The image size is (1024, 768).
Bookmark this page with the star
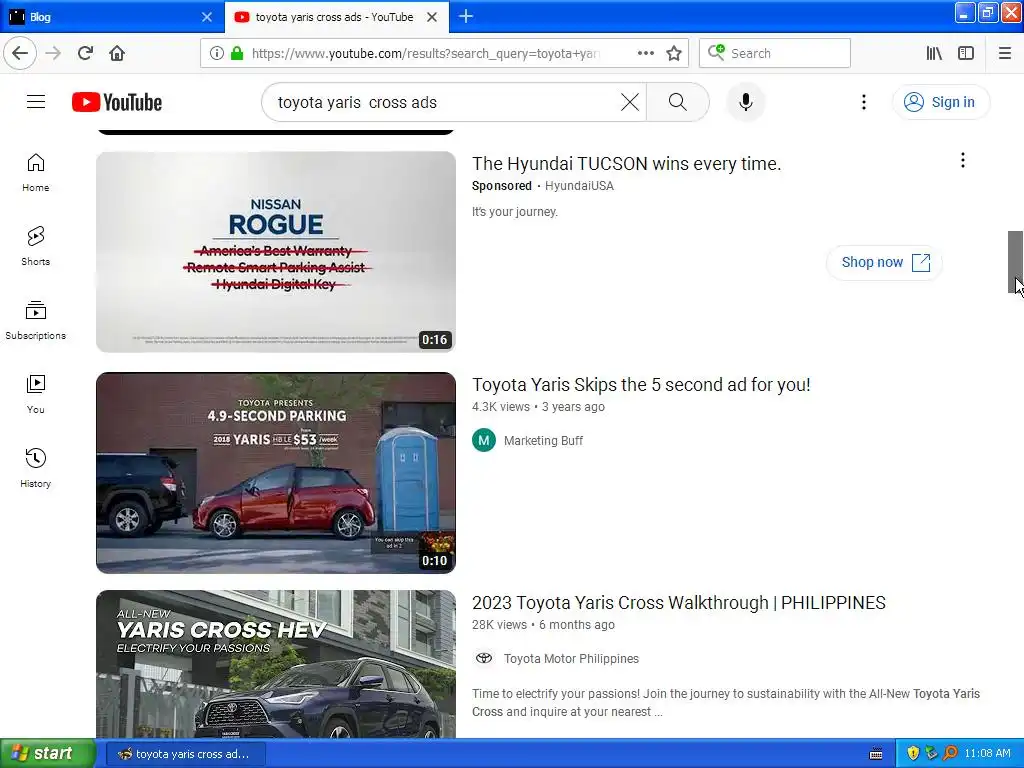[674, 53]
